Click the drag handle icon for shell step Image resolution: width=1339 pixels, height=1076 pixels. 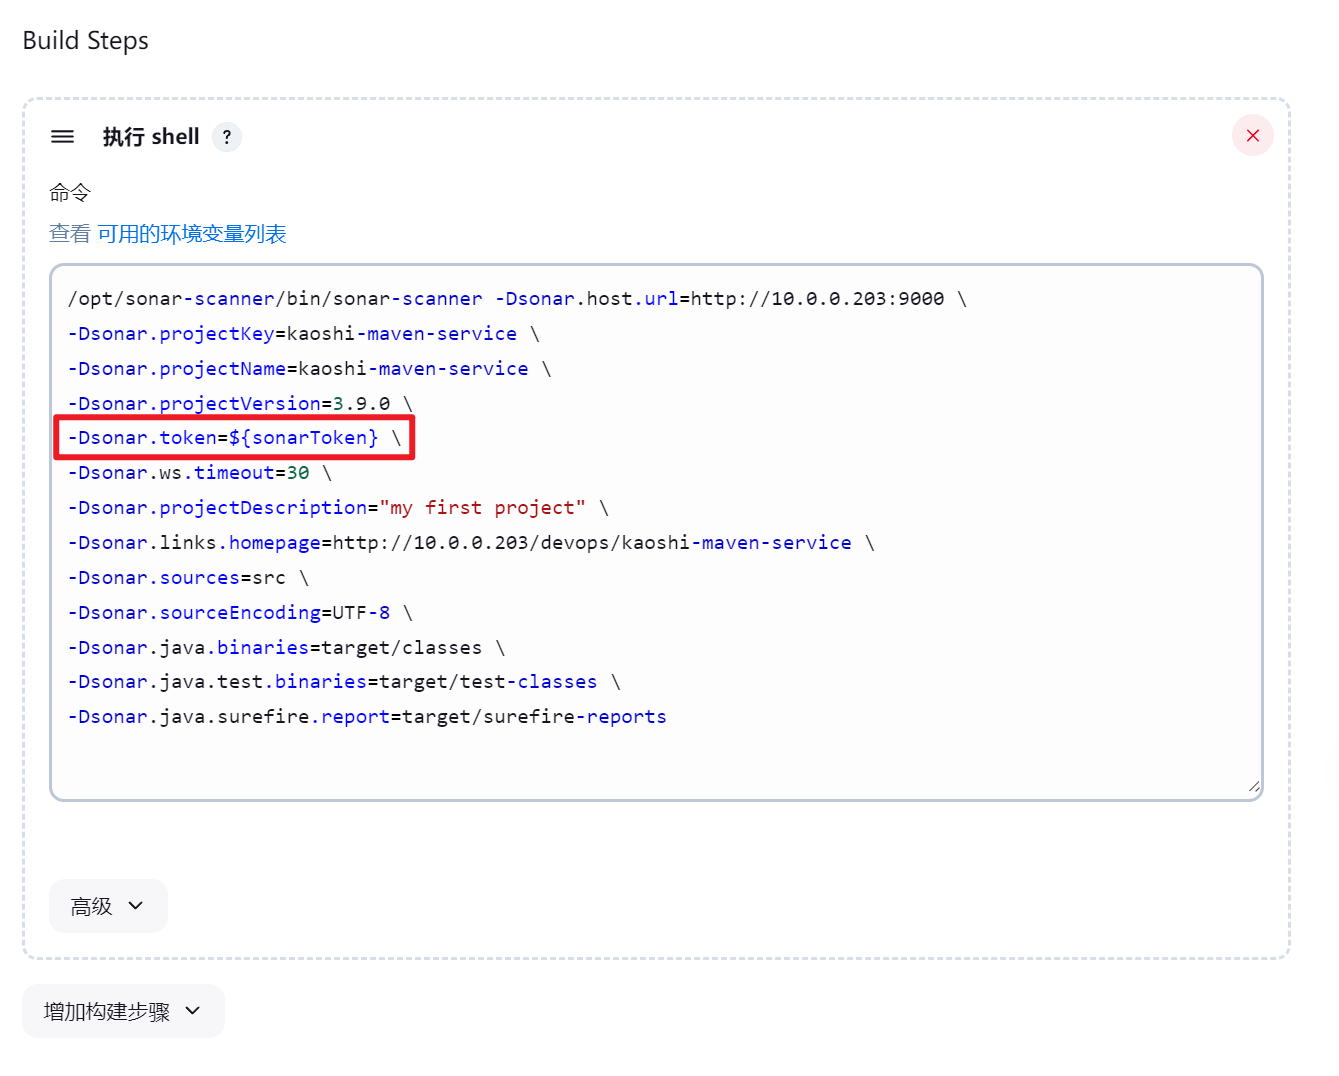click(62, 136)
